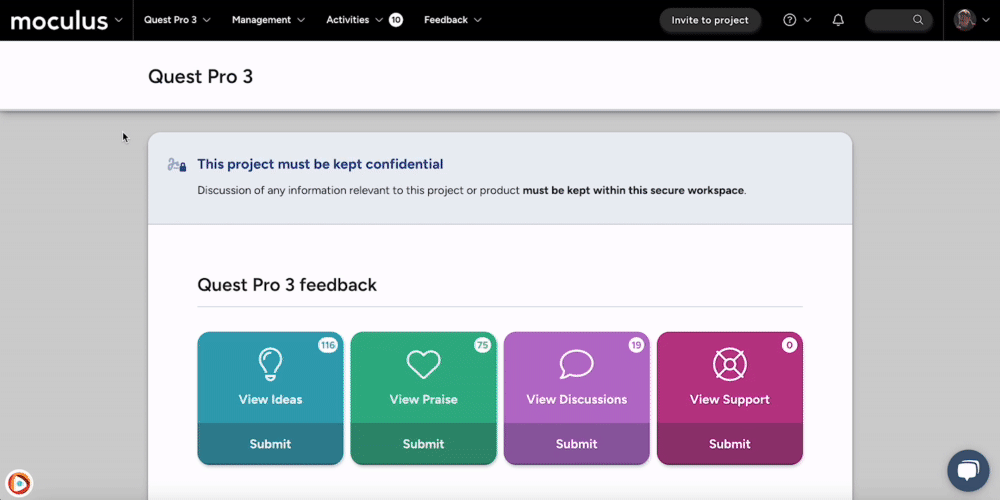Open the Management dropdown menu
1000x500 pixels.
(268, 20)
